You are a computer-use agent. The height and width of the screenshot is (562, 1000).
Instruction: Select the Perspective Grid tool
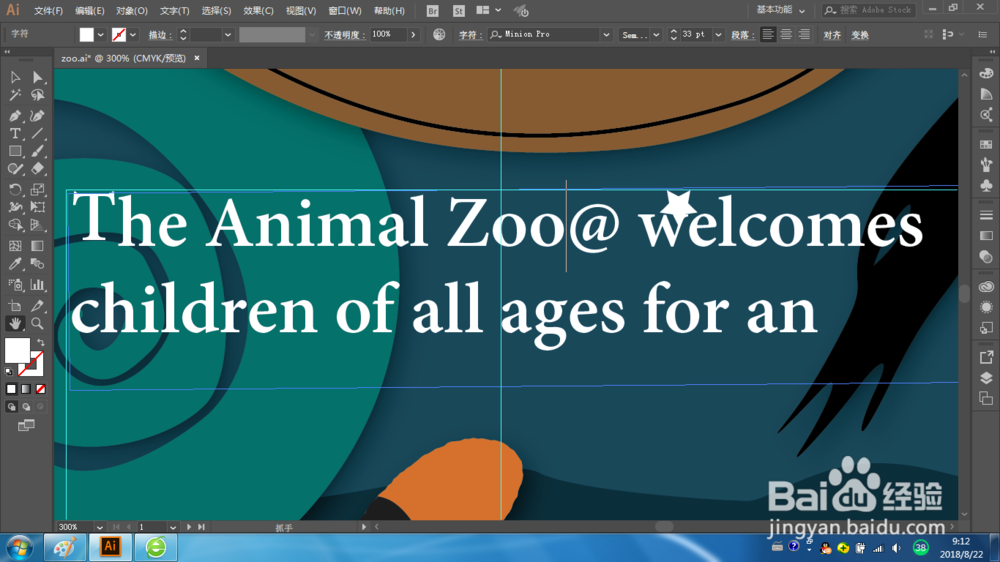pyautogui.click(x=38, y=225)
